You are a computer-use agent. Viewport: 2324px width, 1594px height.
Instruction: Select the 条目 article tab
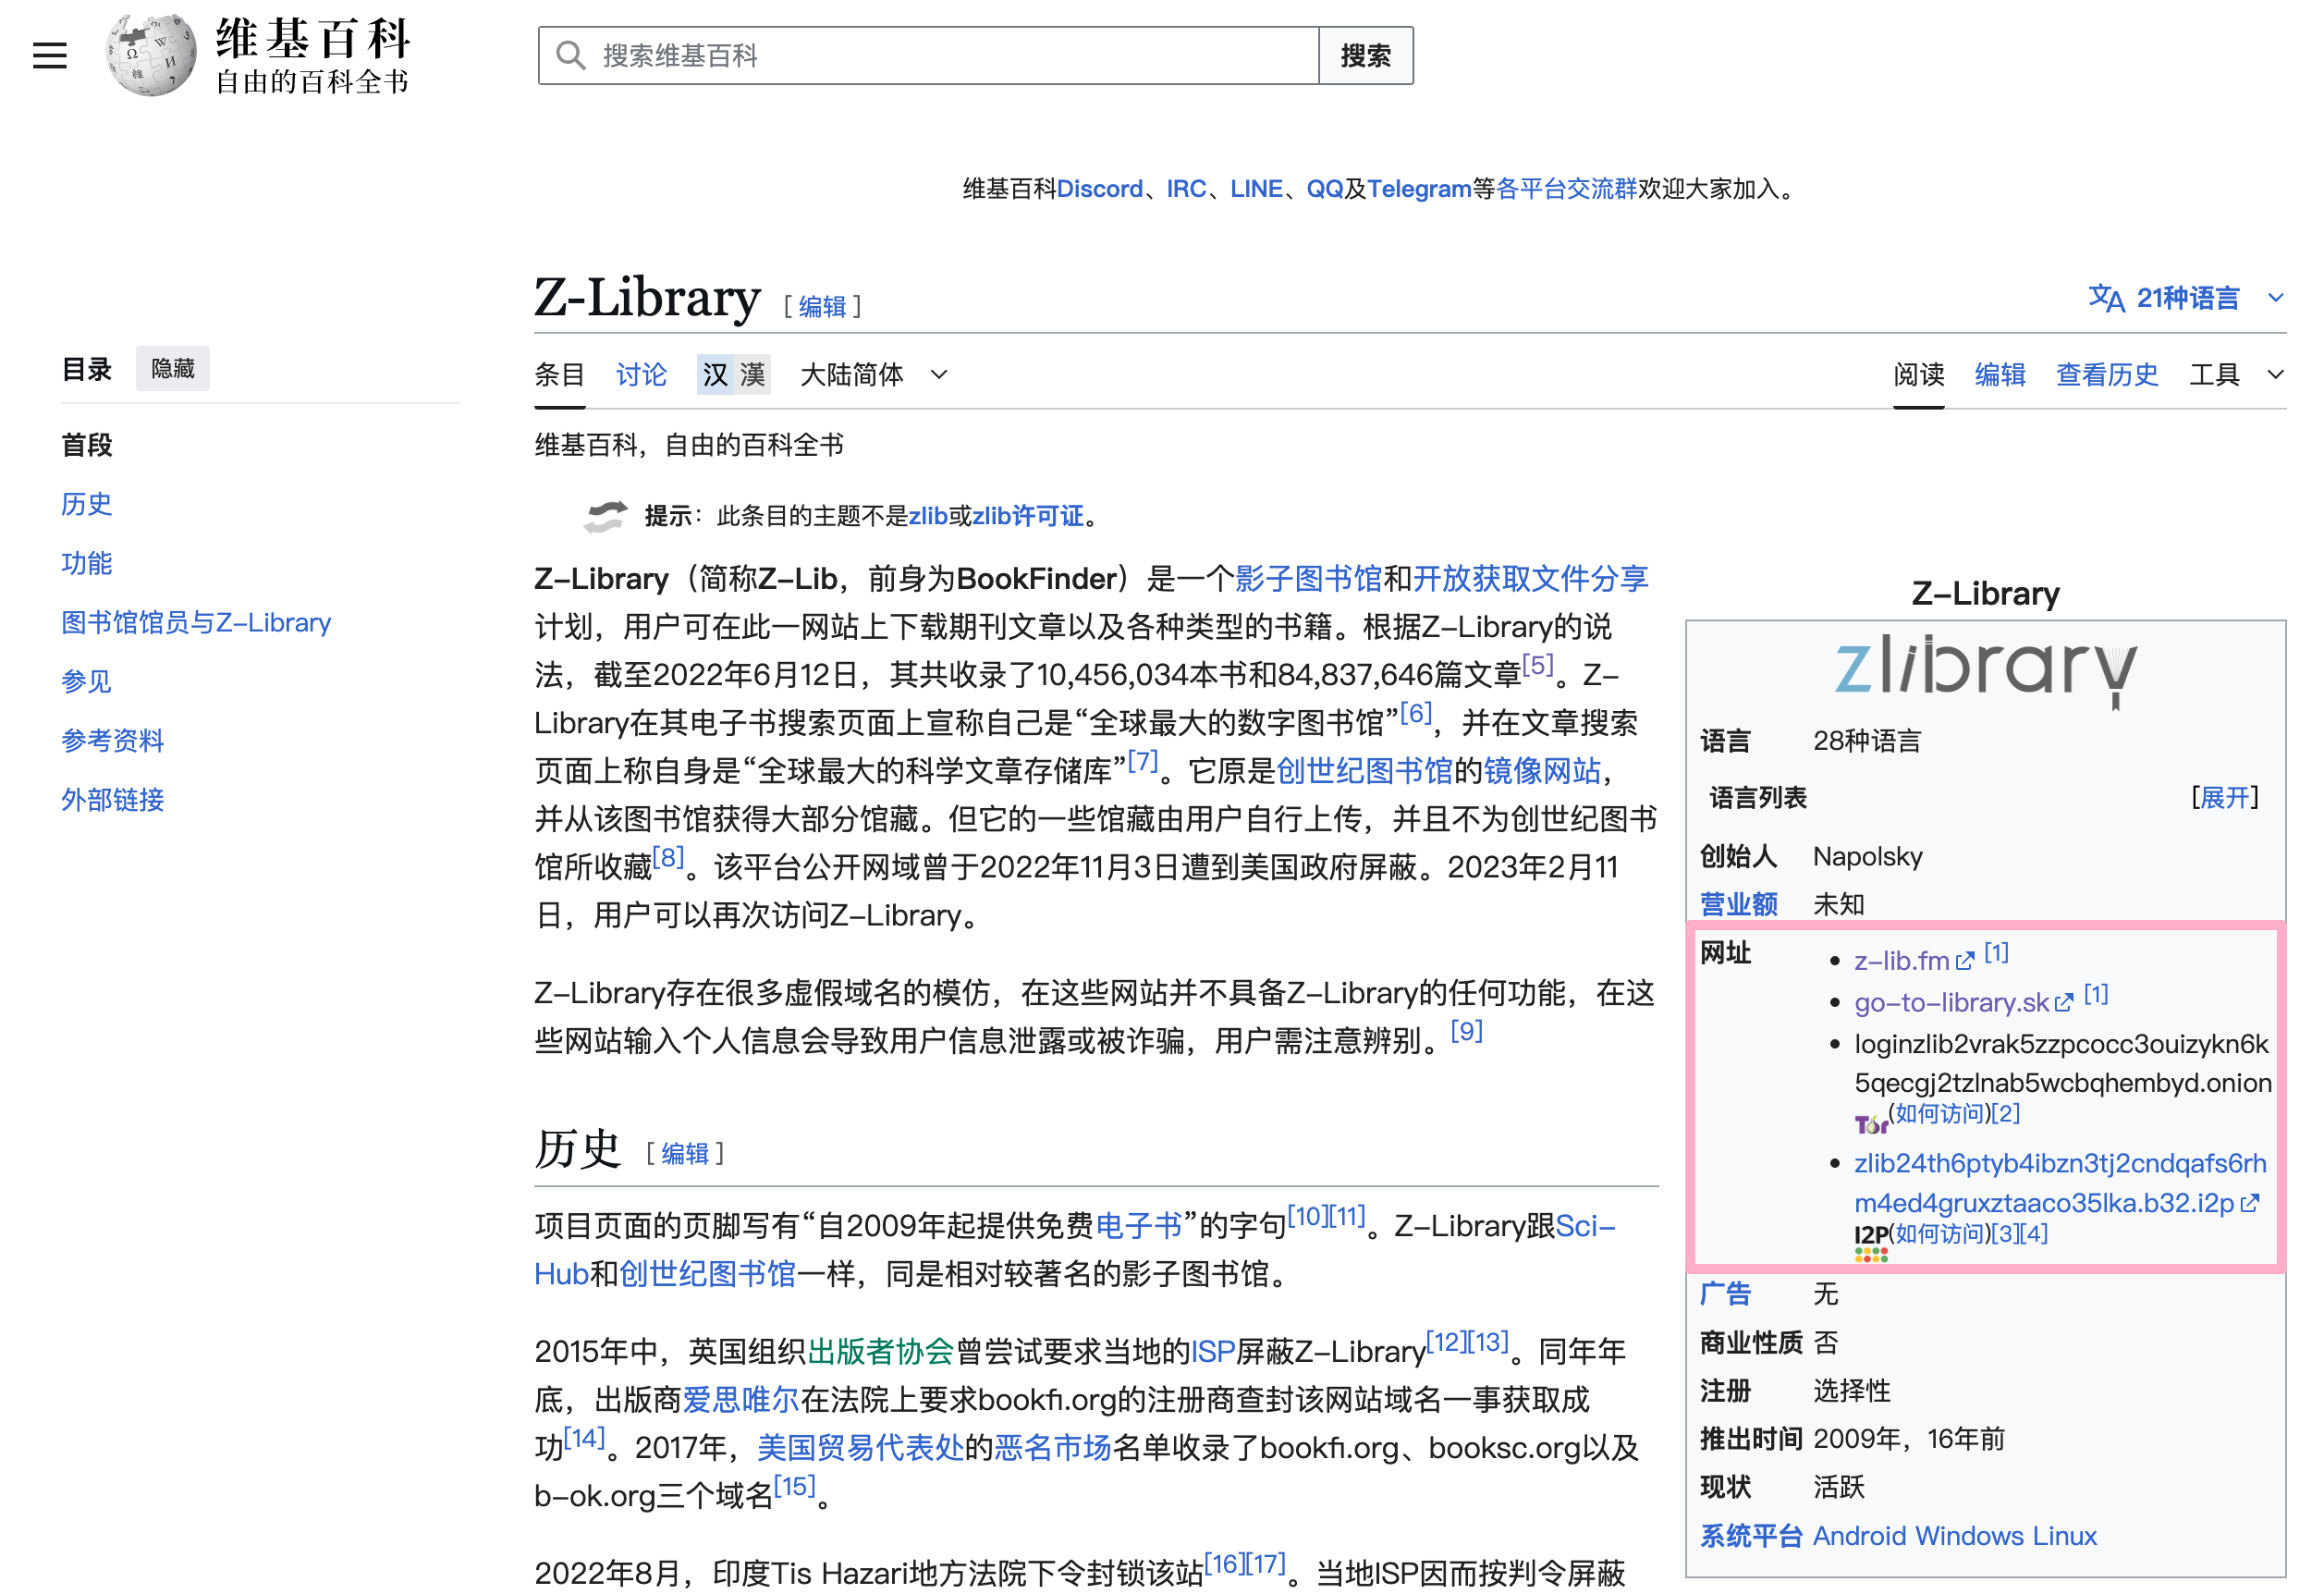(x=559, y=375)
